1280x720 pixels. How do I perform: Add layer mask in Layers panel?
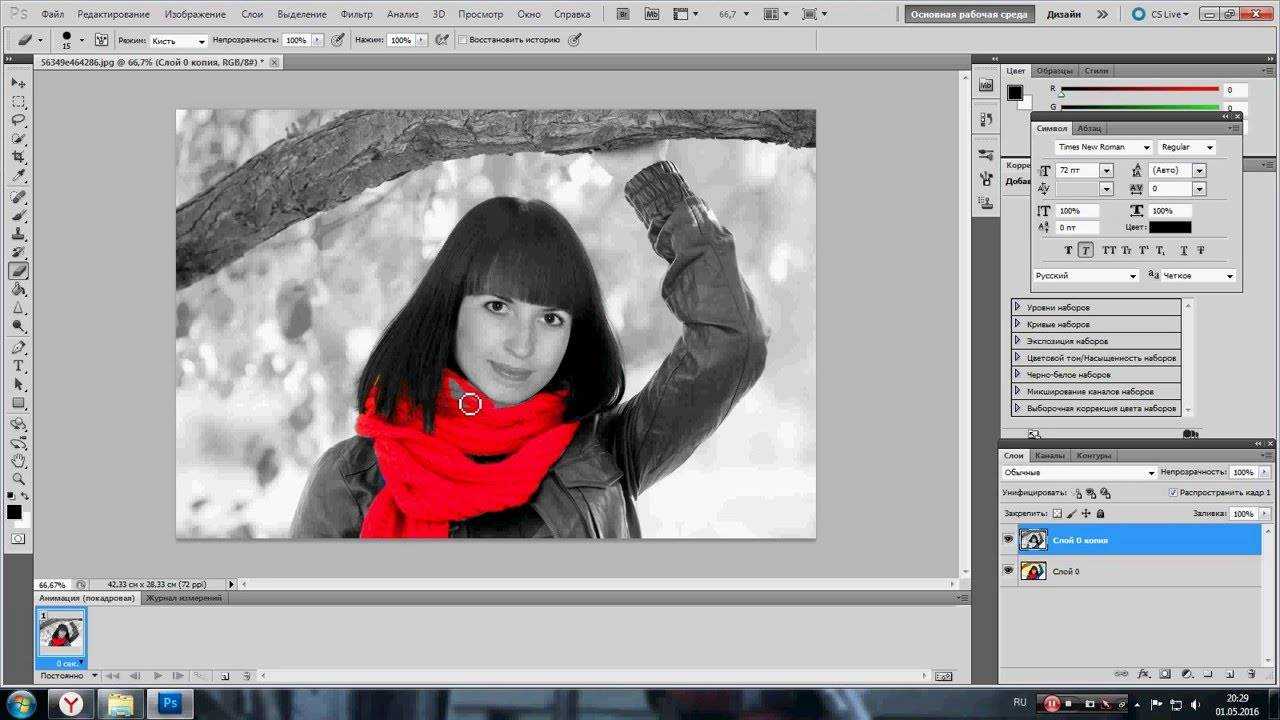point(1163,674)
